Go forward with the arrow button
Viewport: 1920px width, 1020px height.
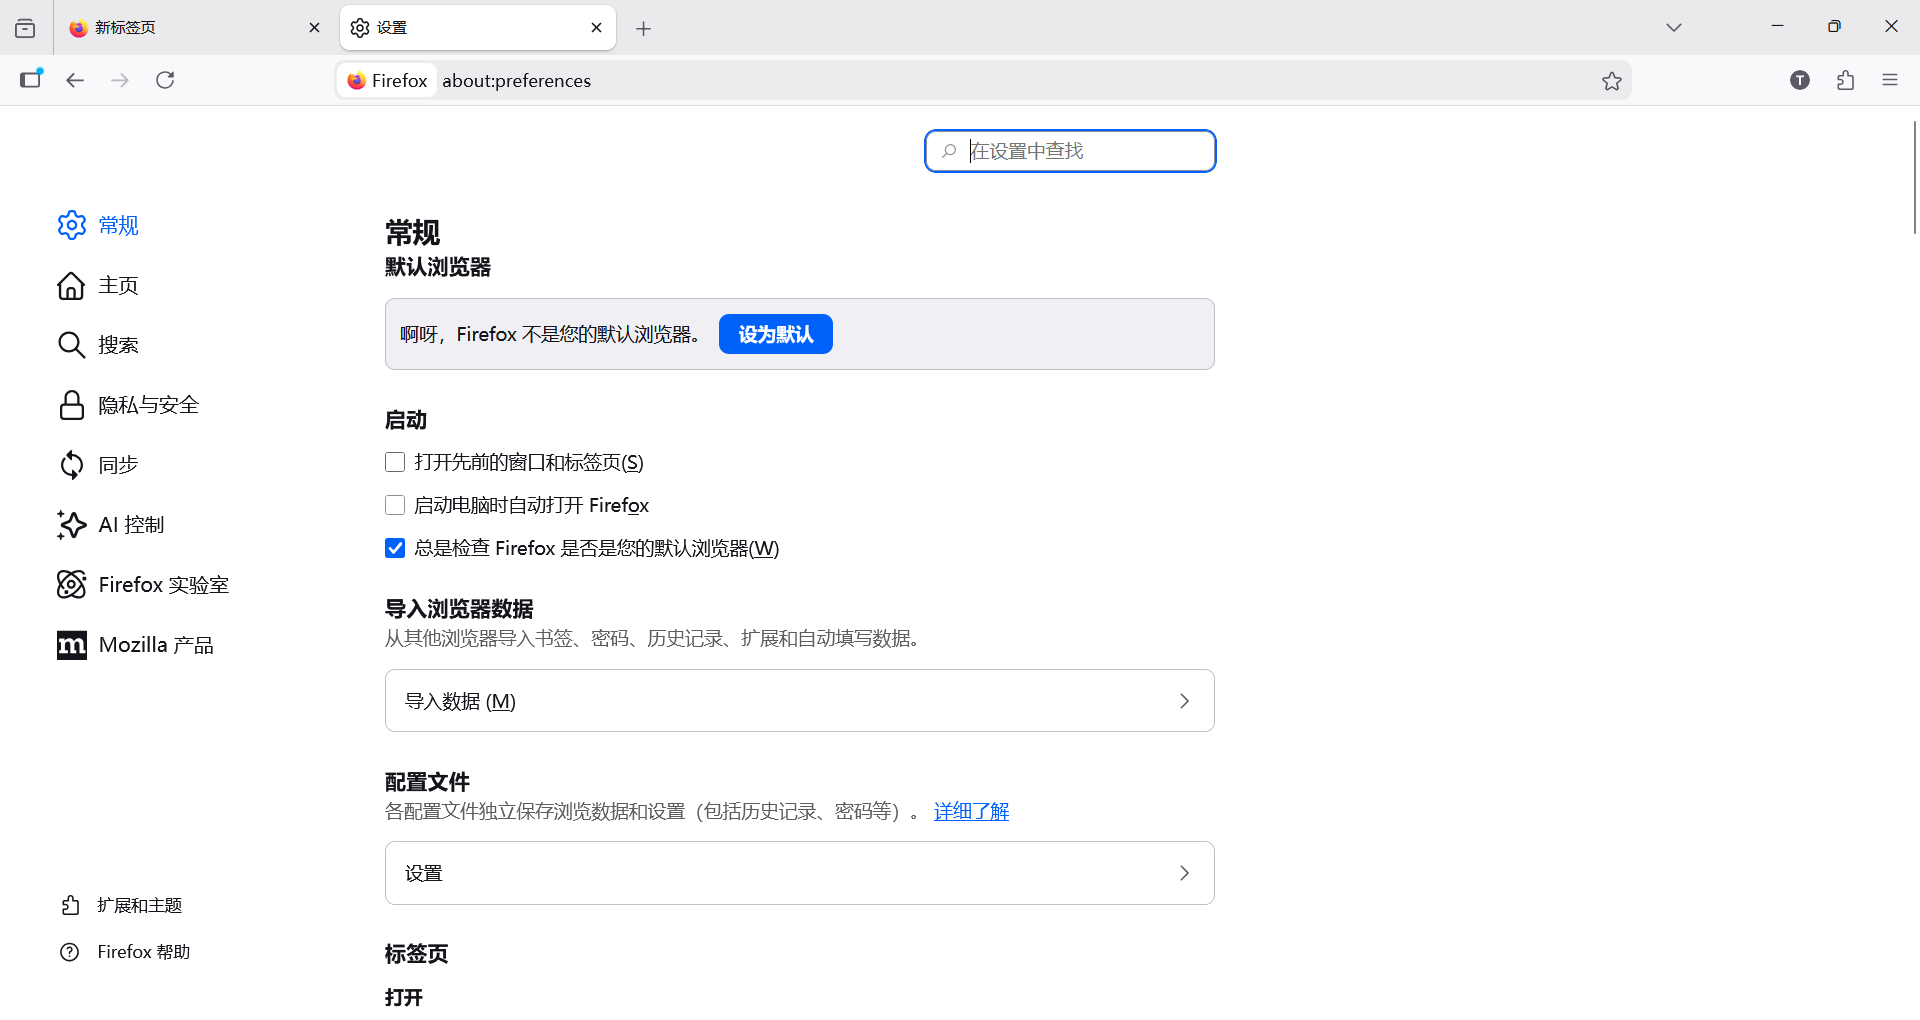pos(120,80)
